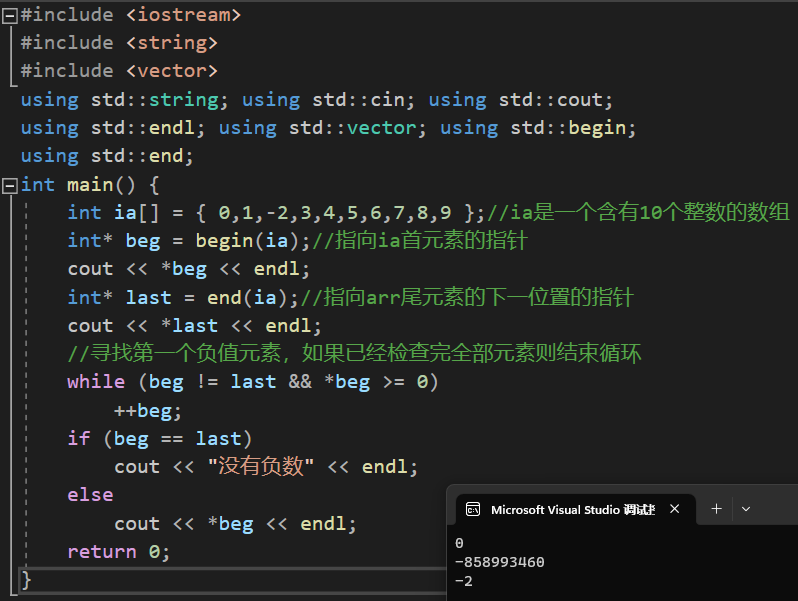Close the Microsoft Visual Studio debug tab

pos(674,509)
